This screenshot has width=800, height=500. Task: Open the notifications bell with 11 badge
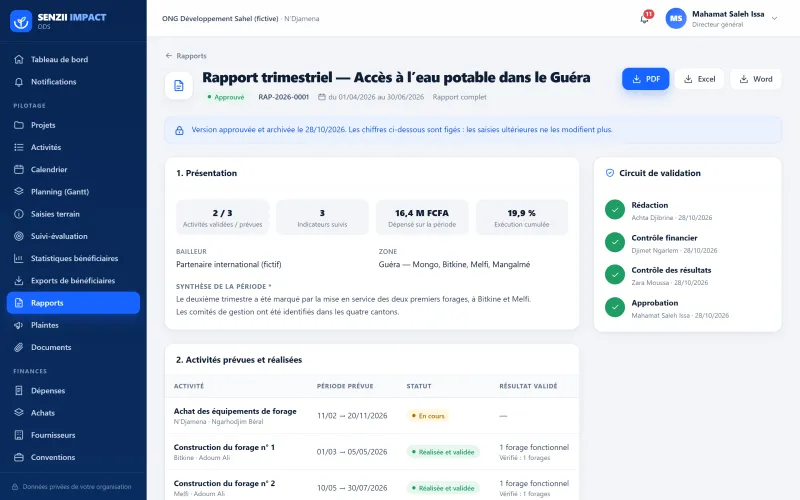pyautogui.click(x=645, y=18)
